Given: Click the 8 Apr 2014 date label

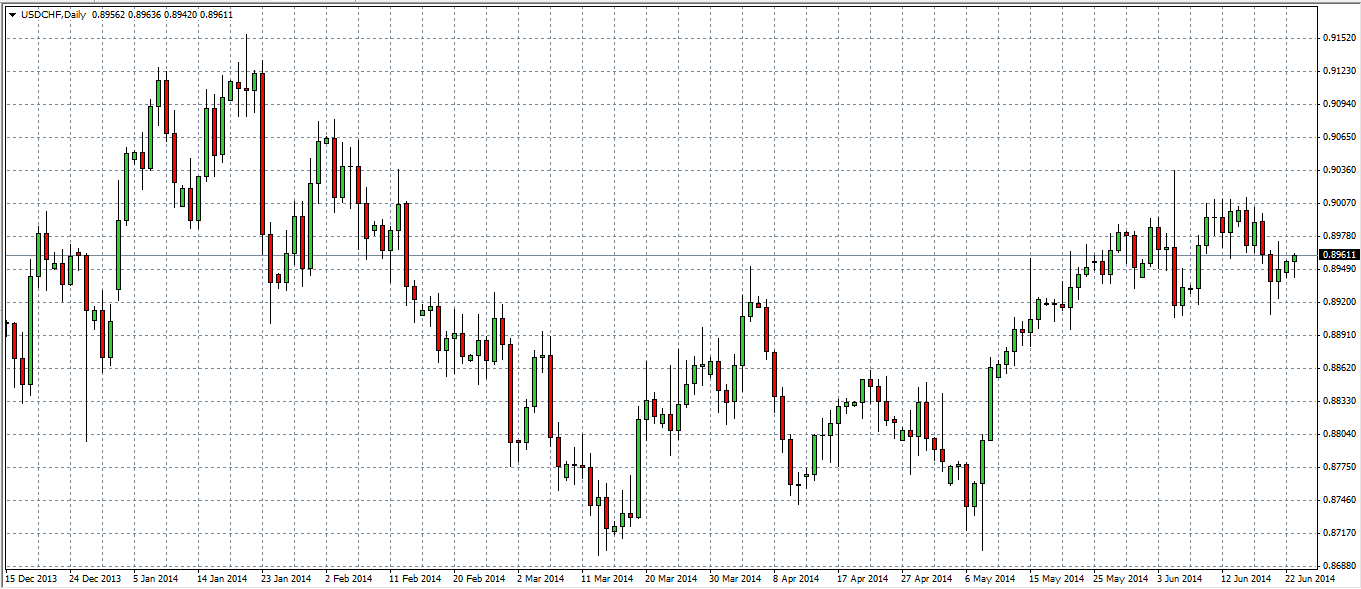Looking at the screenshot, I should (797, 579).
